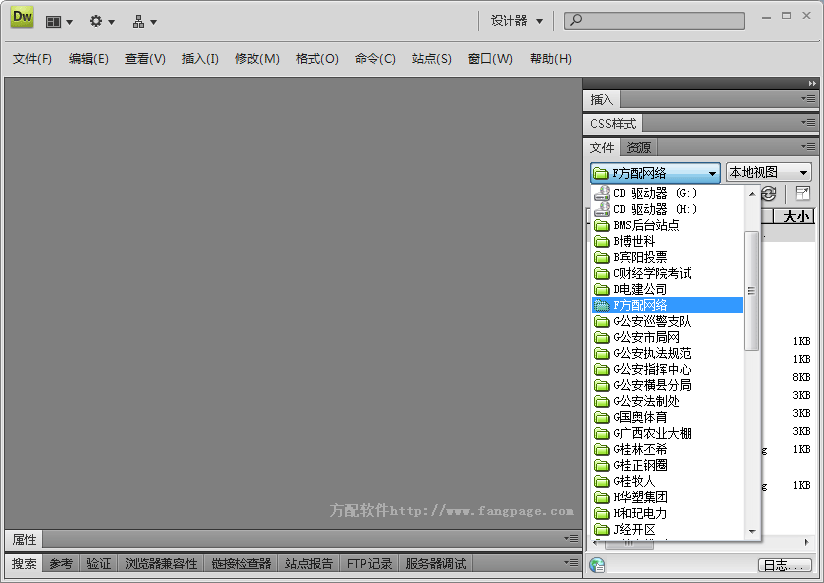Open the gear extend Dreamweaver menu
Screen dimensions: 824x583
[x=101, y=22]
